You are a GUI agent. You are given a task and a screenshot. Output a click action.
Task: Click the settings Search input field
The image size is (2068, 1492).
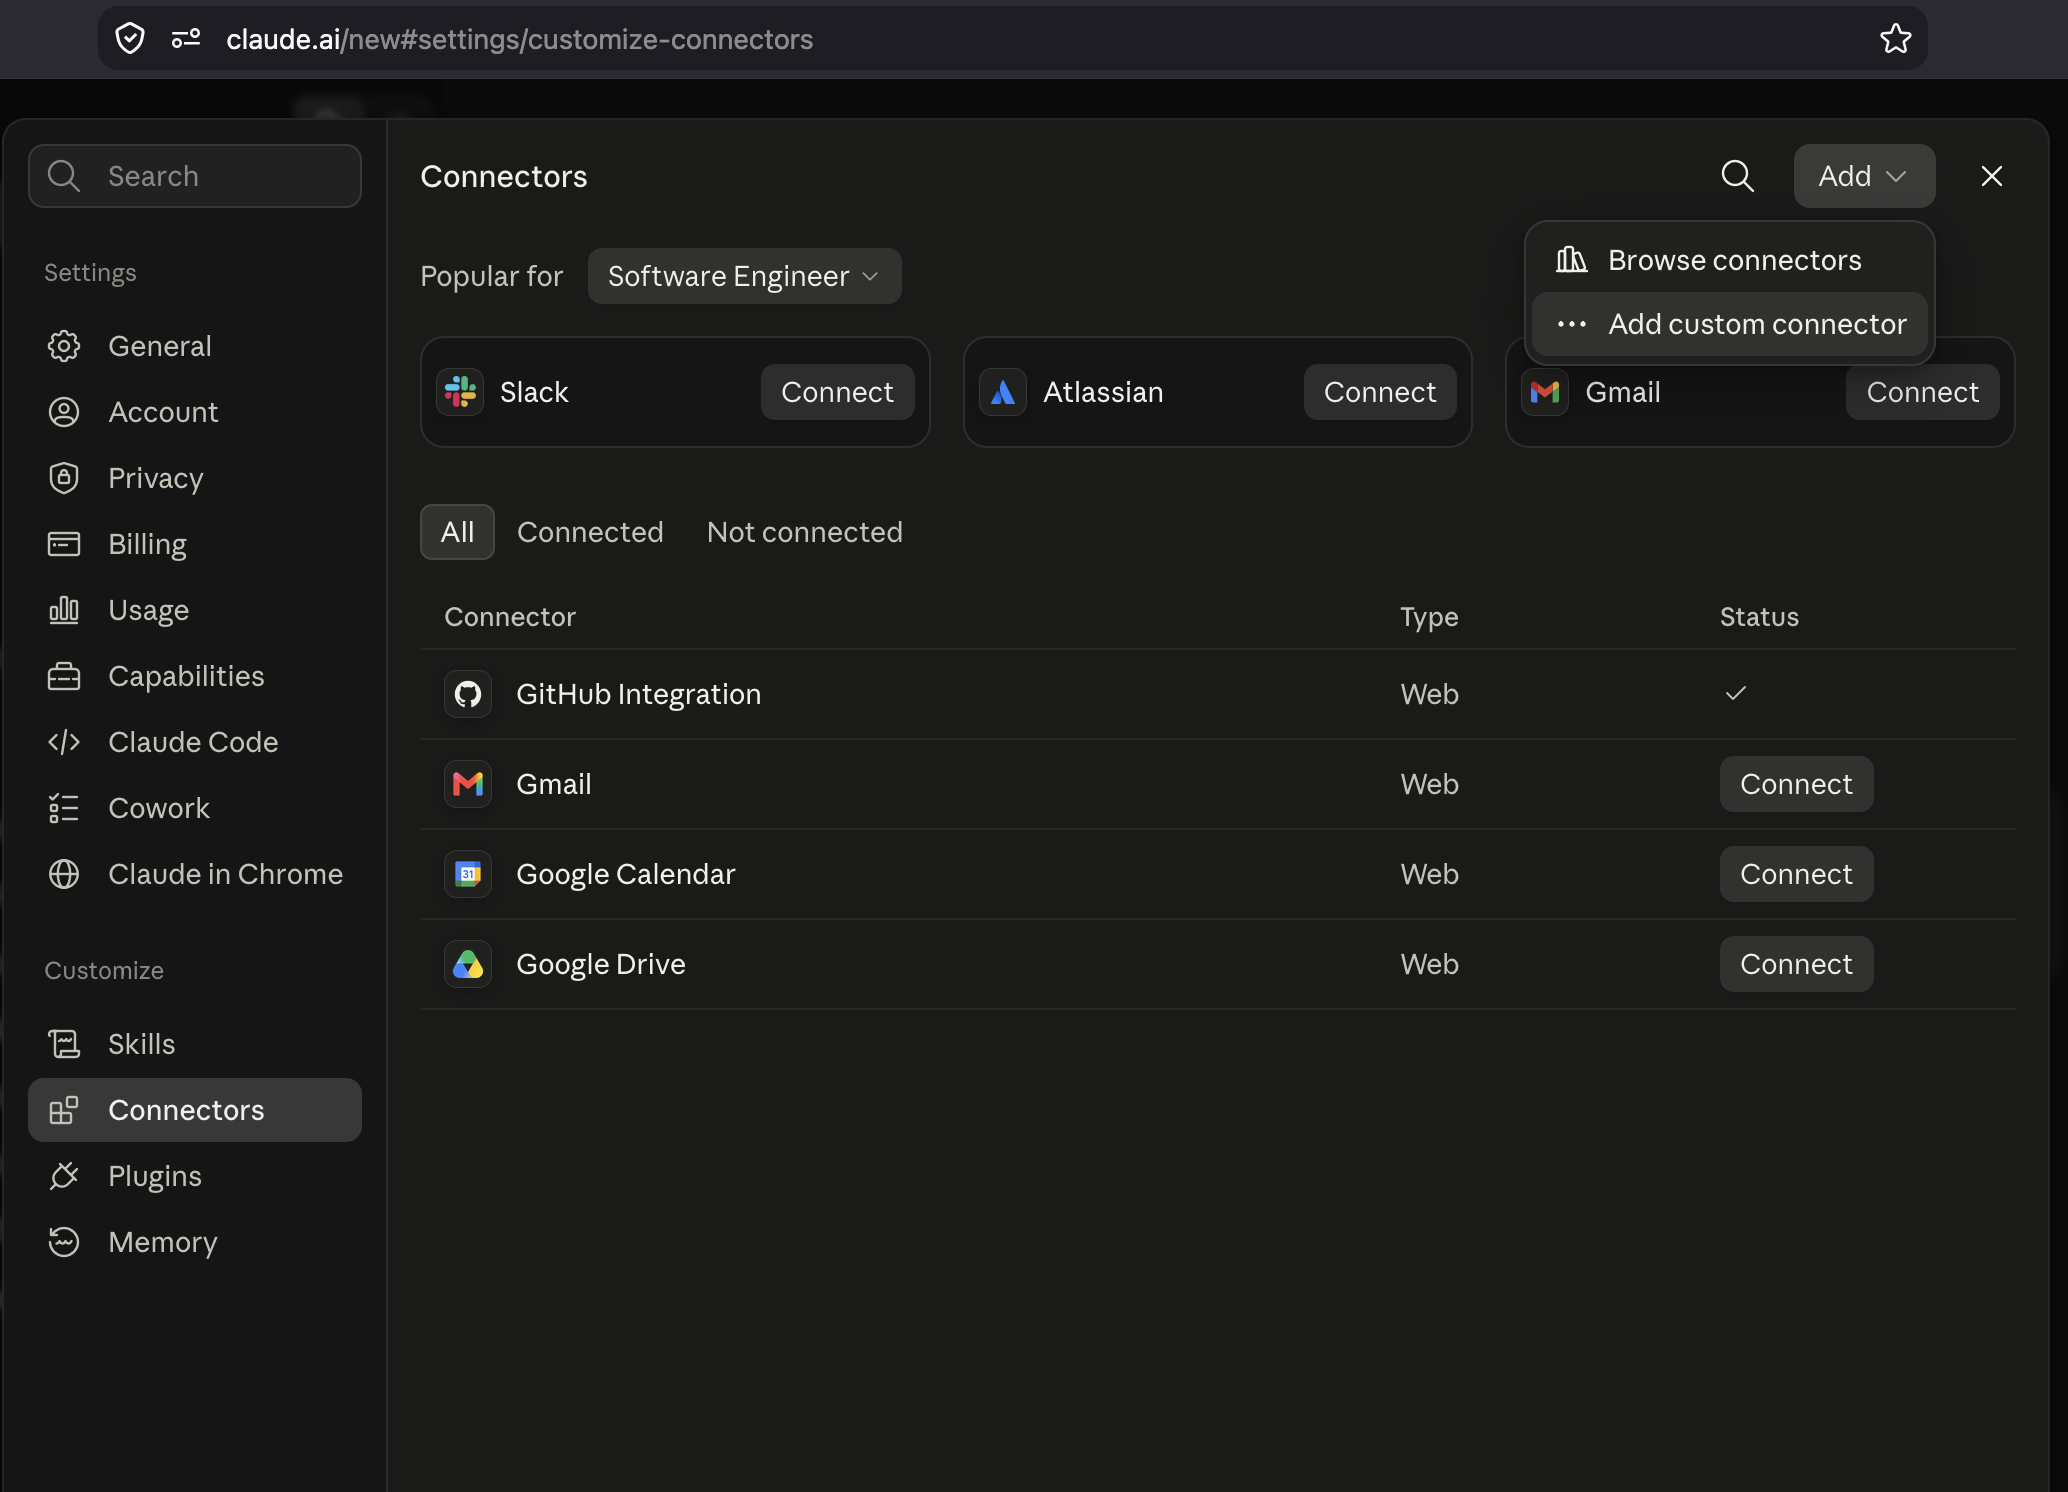(195, 176)
